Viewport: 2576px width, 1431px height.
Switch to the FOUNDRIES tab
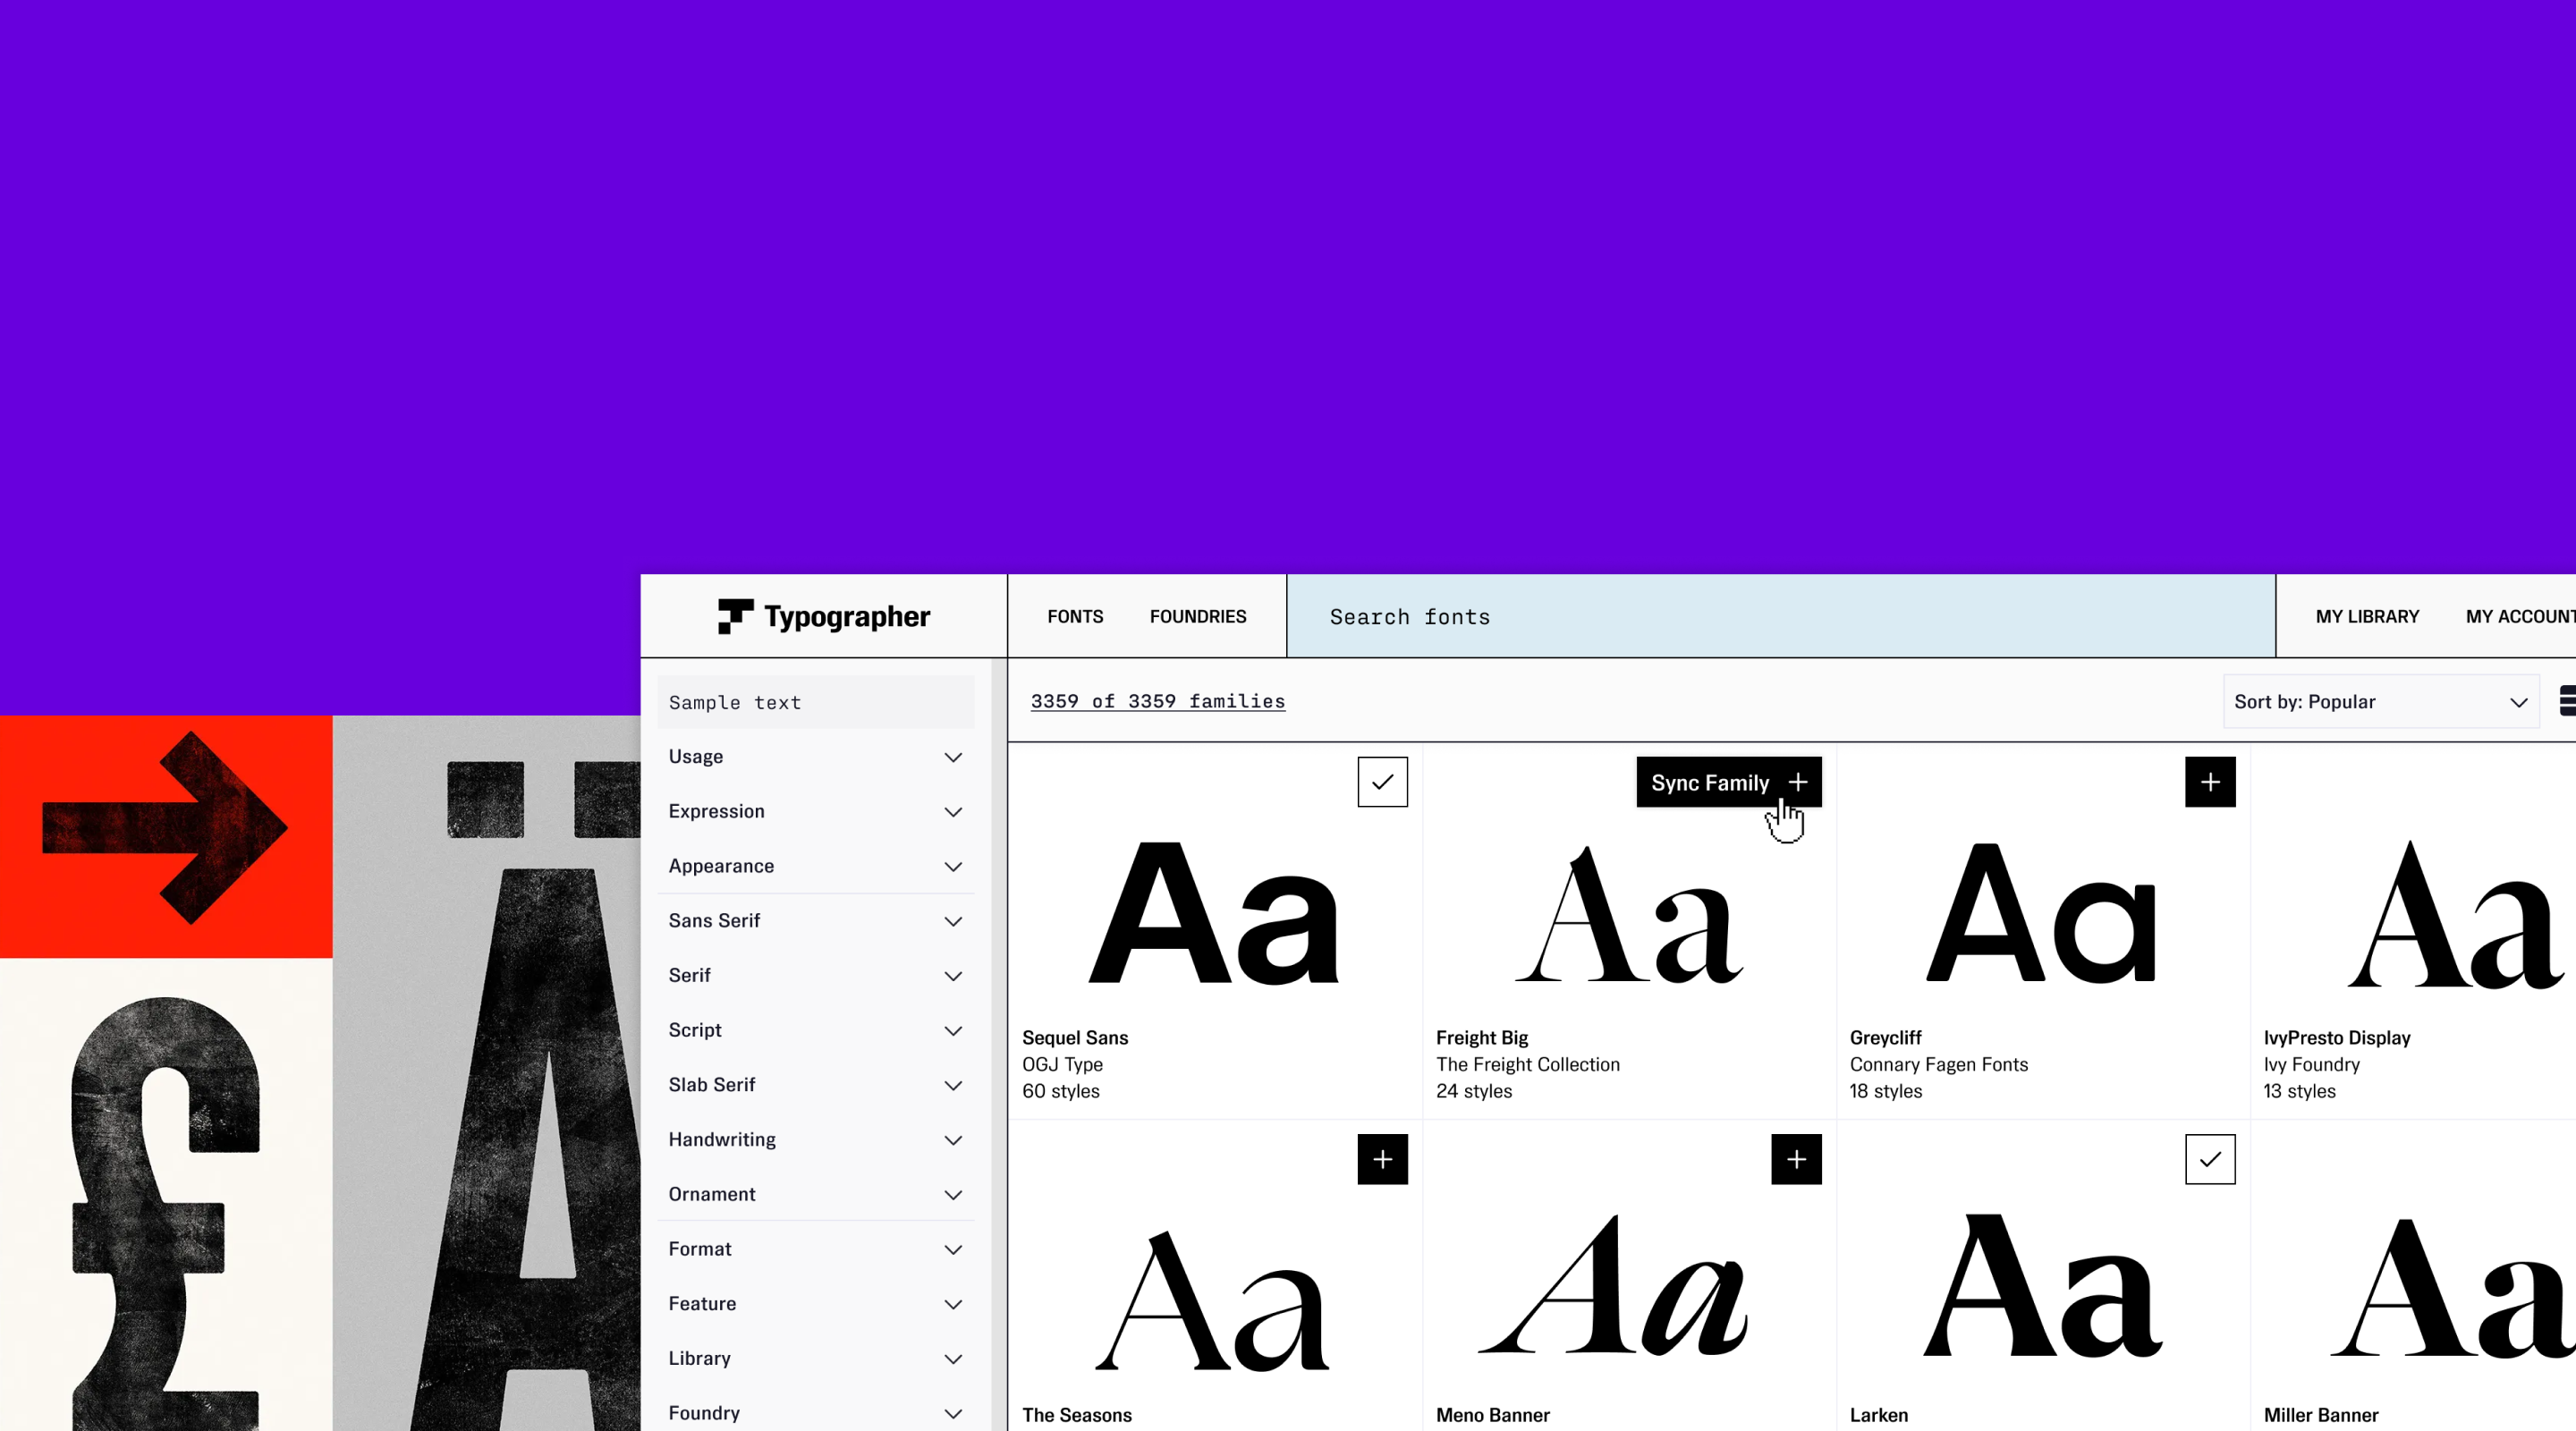[x=1197, y=616]
